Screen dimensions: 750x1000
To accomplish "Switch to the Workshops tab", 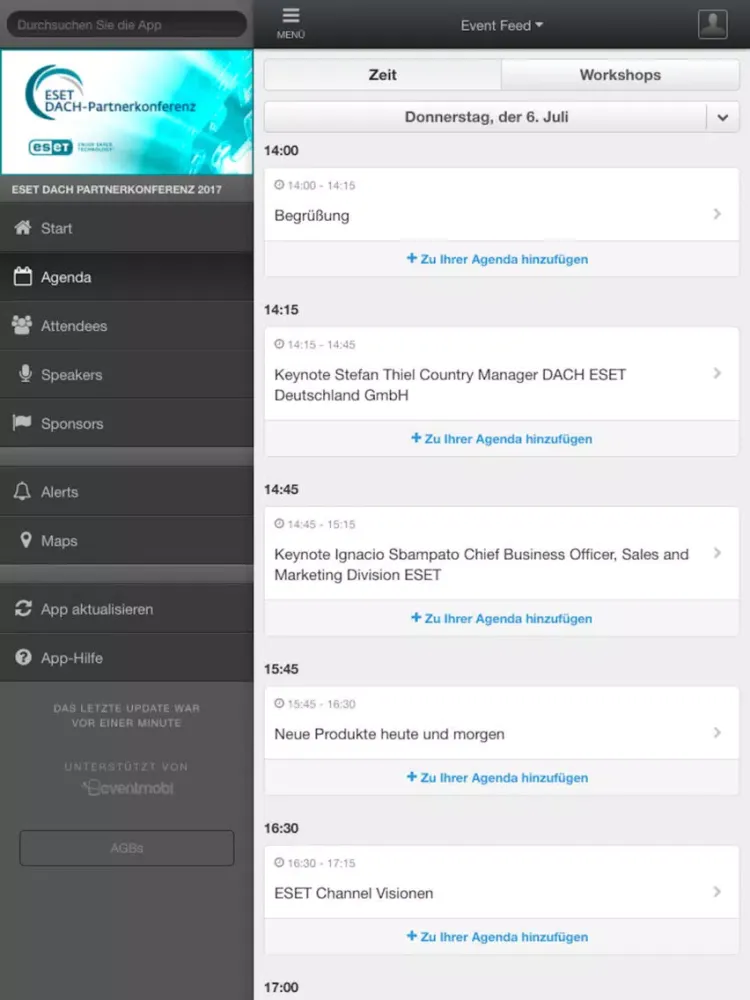I will tap(620, 75).
